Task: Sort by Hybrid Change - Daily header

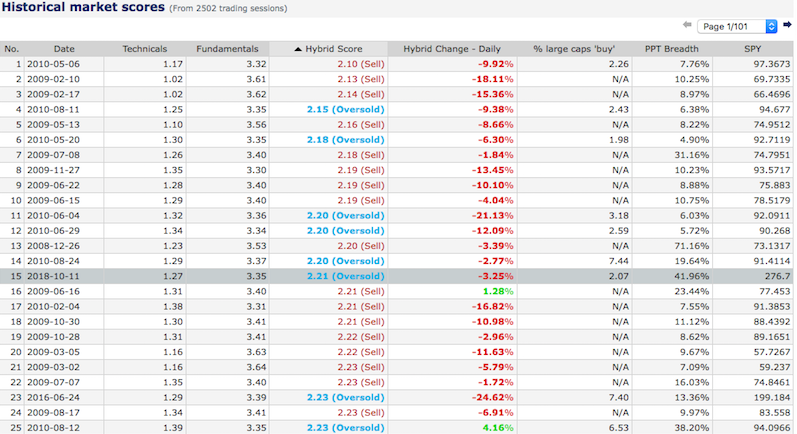Action: 452,49
